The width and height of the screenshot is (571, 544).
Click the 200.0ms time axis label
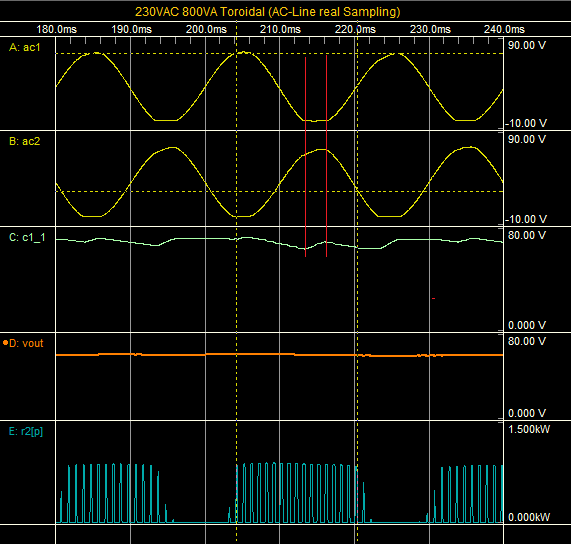tap(206, 29)
